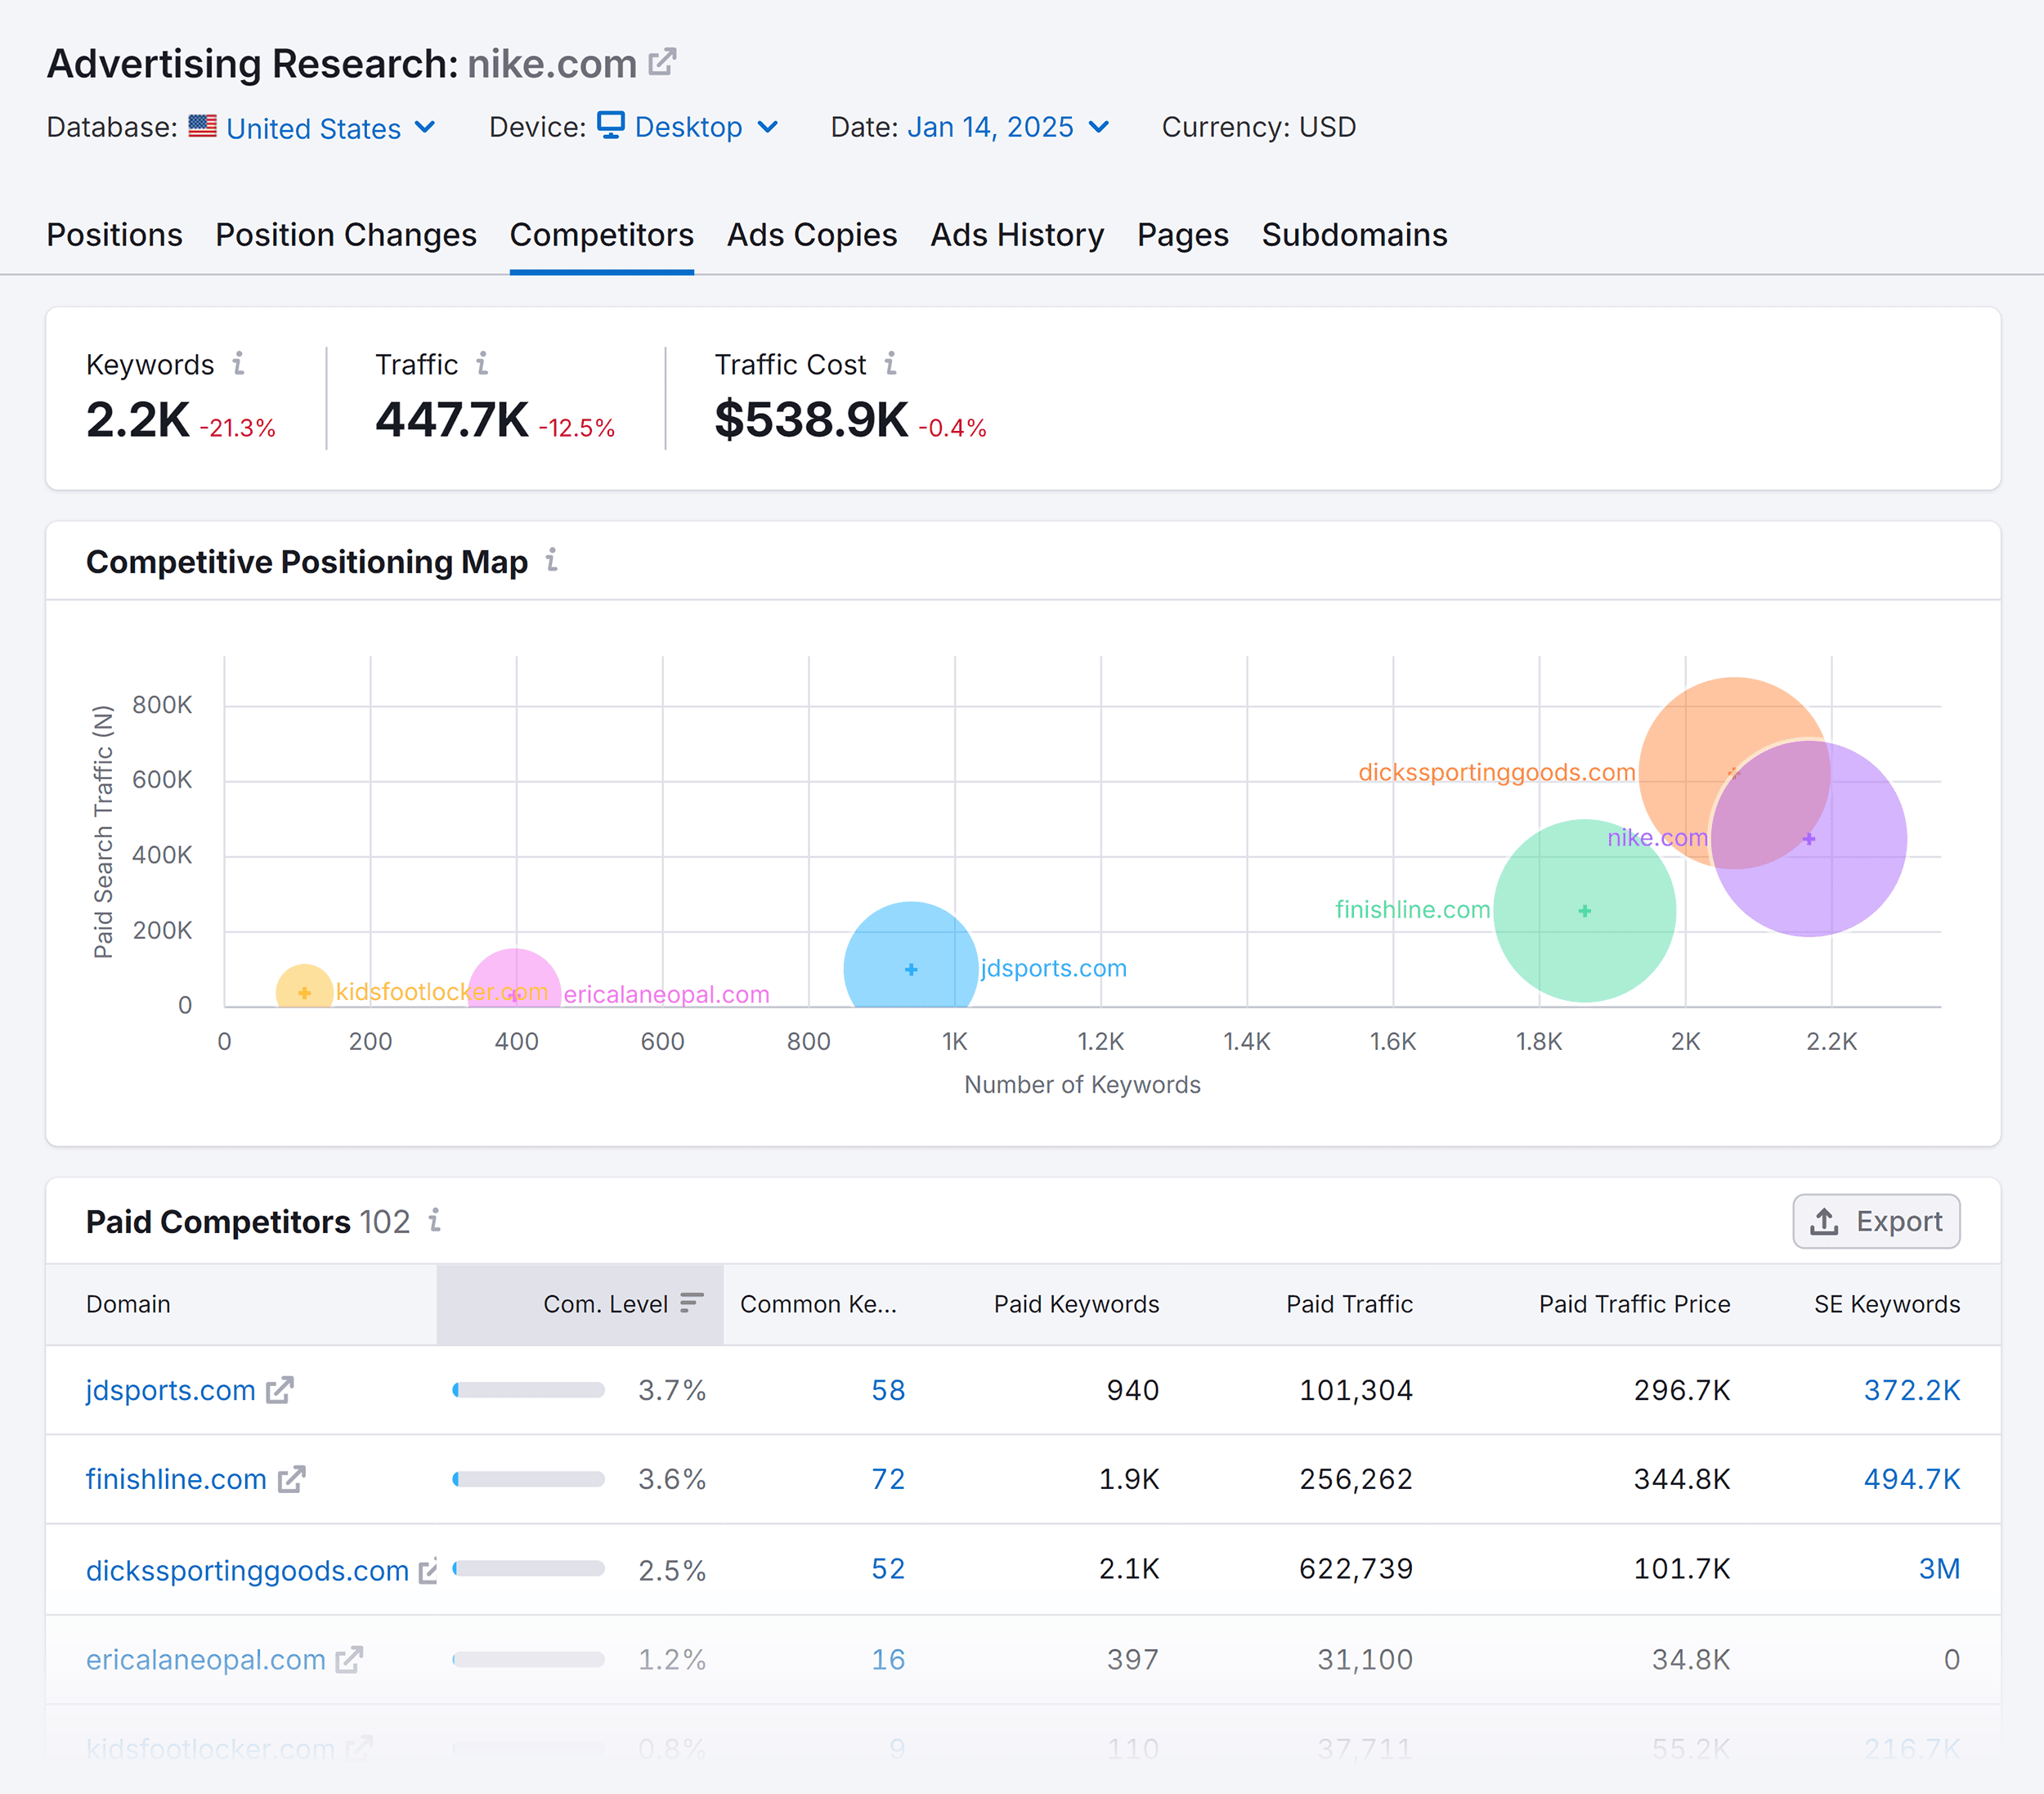Click ericalaneopal.com paid keywords 397
This screenshot has height=1794, width=2044.
[1133, 1660]
